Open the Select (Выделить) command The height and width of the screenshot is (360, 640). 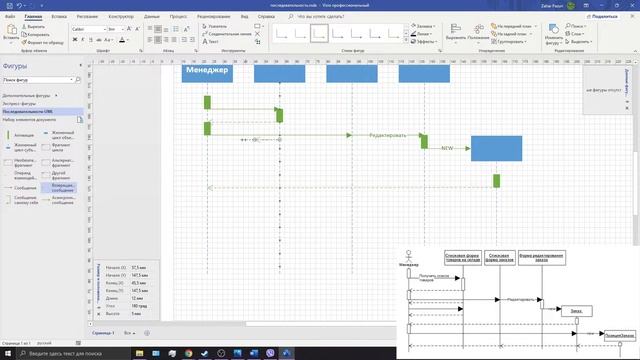coord(579,41)
